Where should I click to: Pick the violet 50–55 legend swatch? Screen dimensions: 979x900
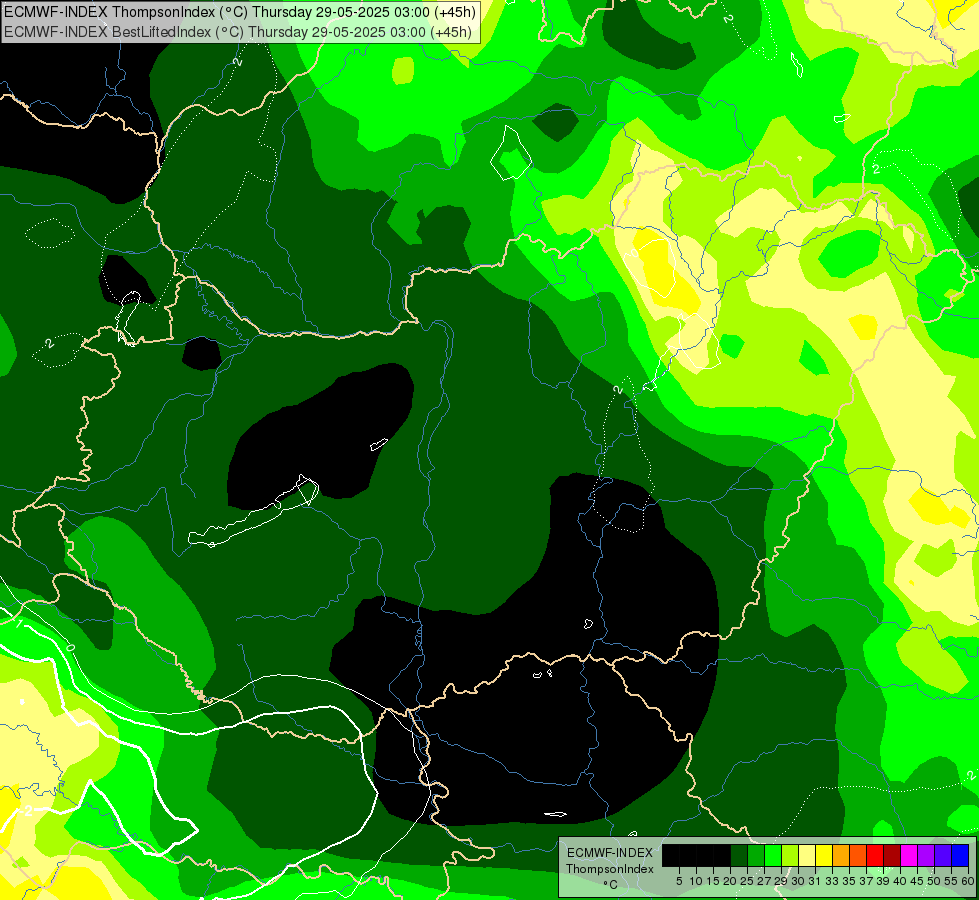(x=943, y=855)
